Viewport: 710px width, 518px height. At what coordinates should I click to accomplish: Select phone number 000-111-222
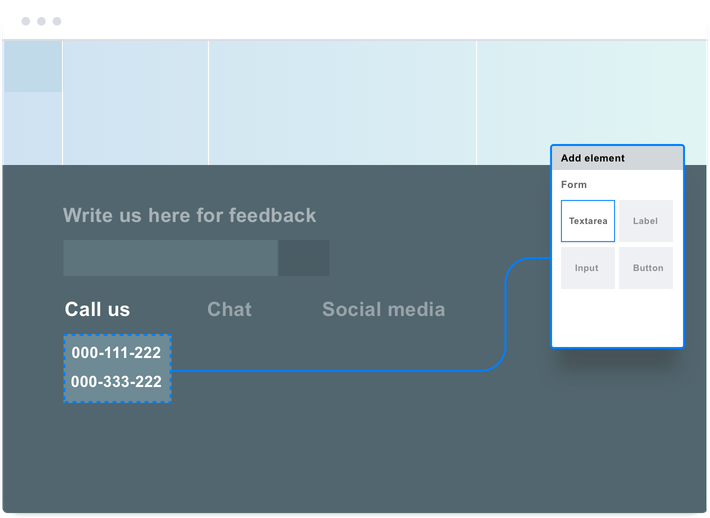[x=116, y=353]
